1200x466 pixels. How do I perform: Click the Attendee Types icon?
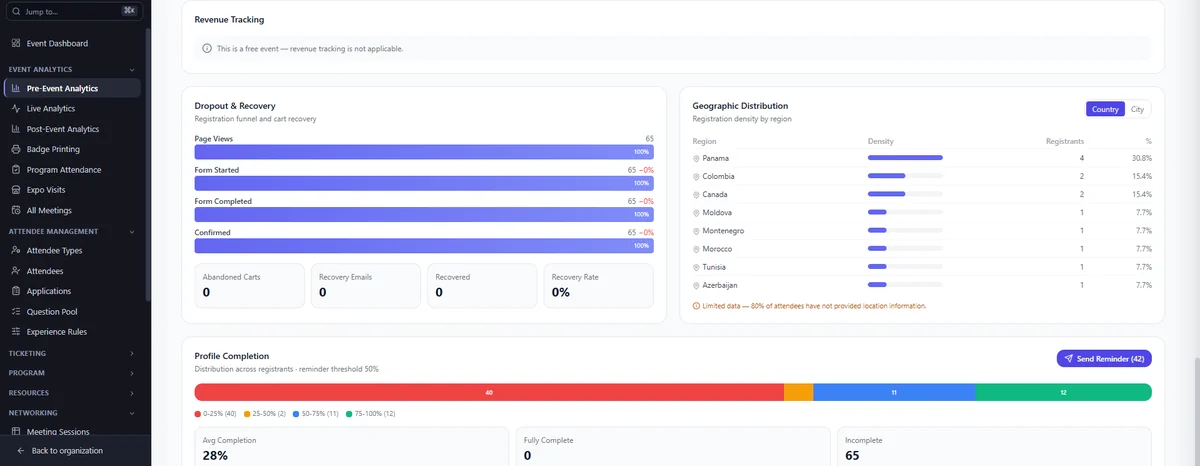(x=16, y=251)
